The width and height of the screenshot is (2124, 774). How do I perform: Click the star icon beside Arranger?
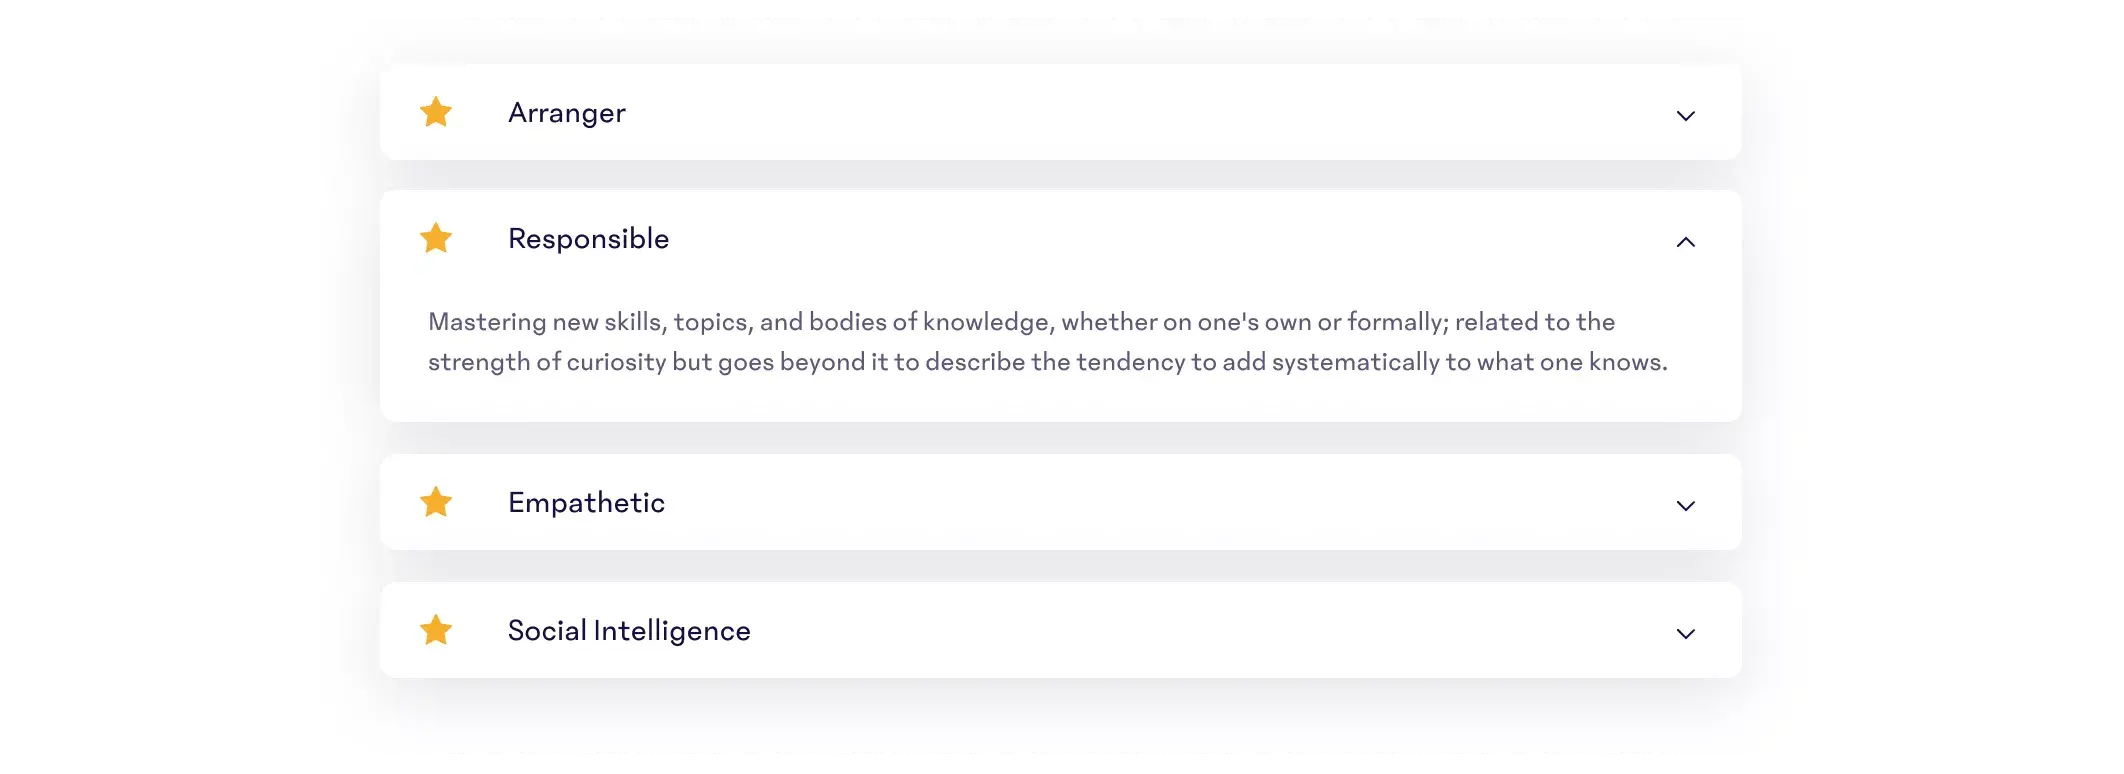pyautogui.click(x=436, y=112)
